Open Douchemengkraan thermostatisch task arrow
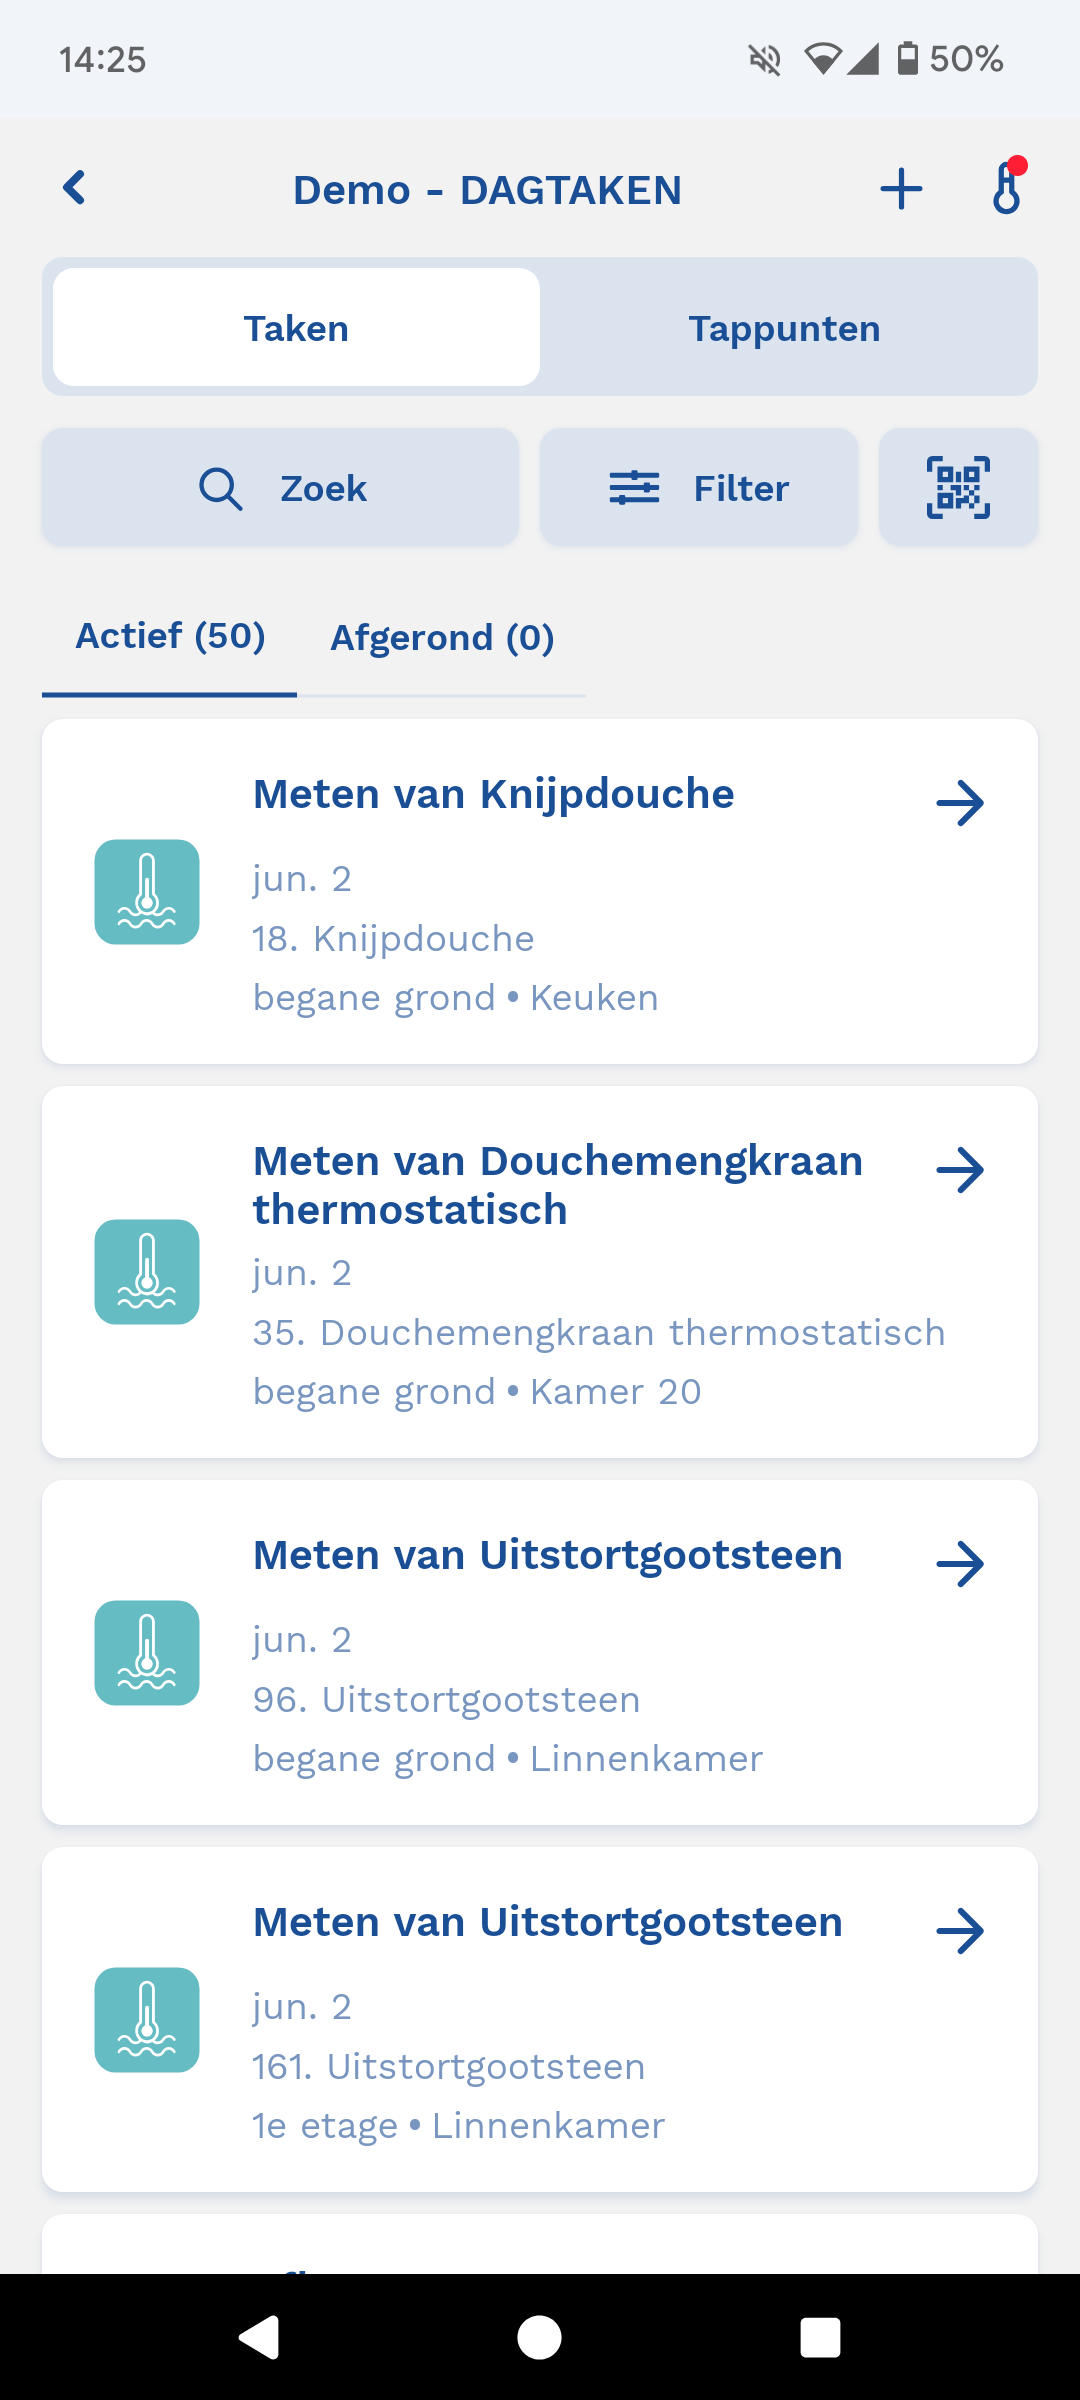The width and height of the screenshot is (1080, 2400). click(960, 1170)
